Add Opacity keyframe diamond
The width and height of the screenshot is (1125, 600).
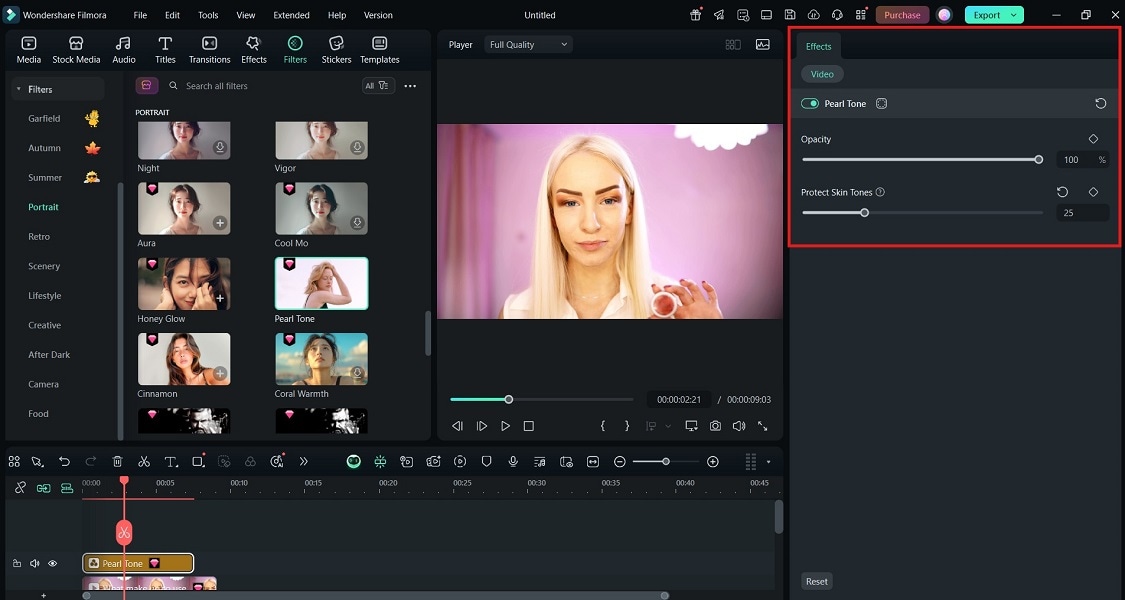pyautogui.click(x=1093, y=139)
